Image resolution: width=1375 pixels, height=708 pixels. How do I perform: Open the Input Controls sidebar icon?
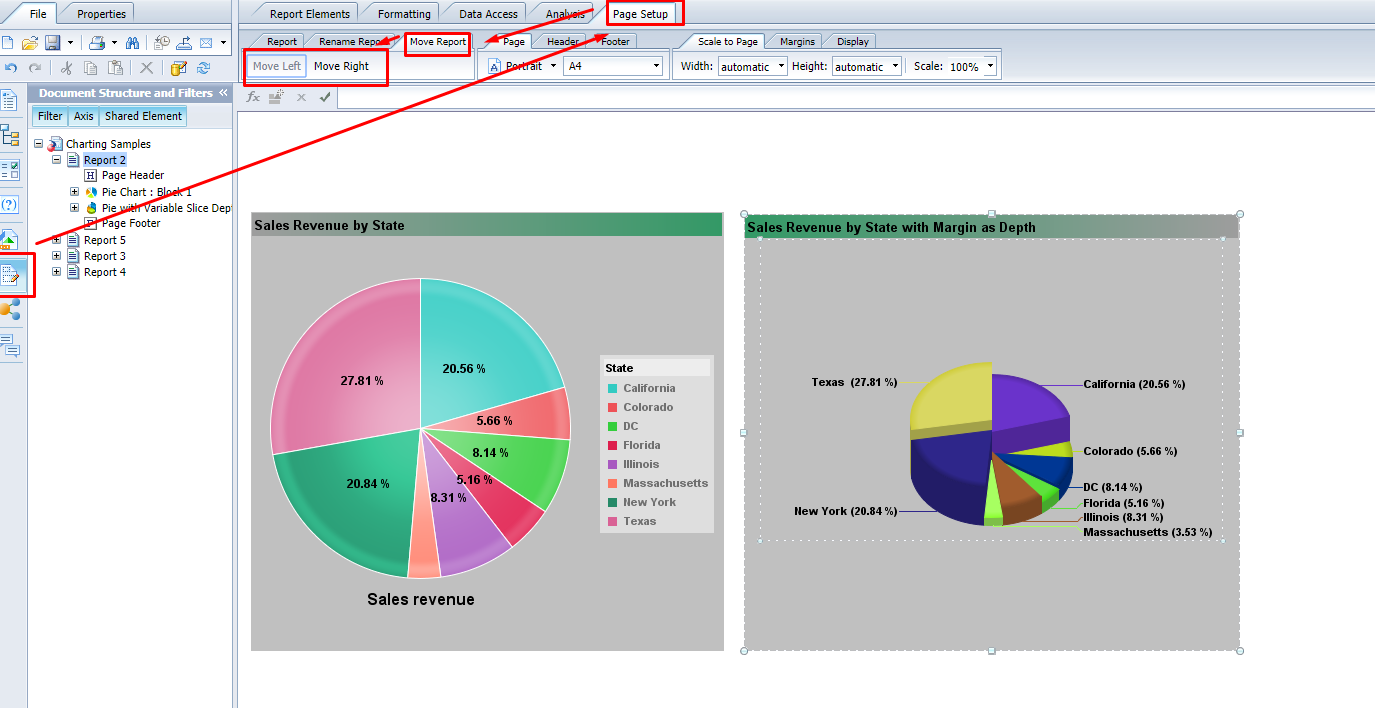click(9, 169)
